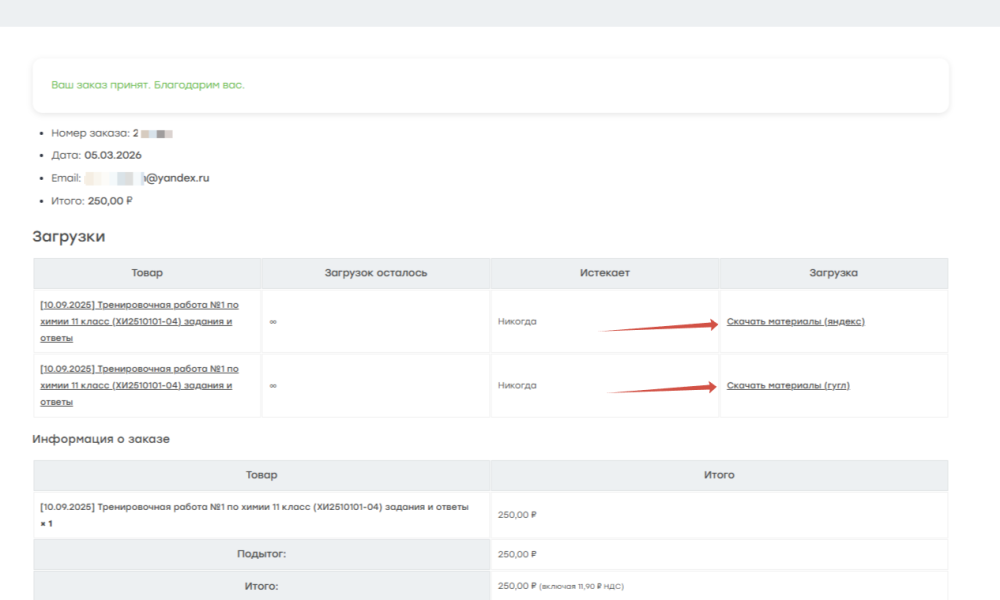Image resolution: width=1000 pixels, height=600 pixels.
Task: Click the infinity symbol in second downloads row
Action: click(273, 385)
